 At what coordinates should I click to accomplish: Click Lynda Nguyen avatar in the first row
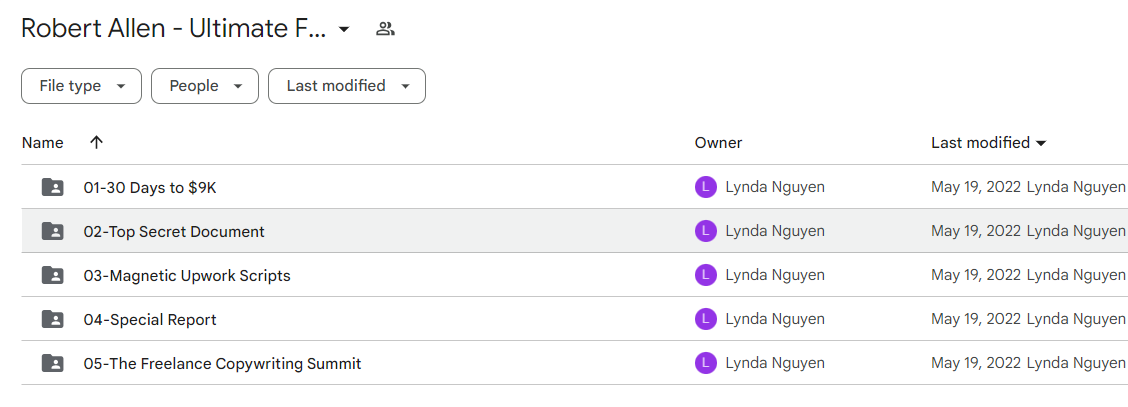(706, 188)
